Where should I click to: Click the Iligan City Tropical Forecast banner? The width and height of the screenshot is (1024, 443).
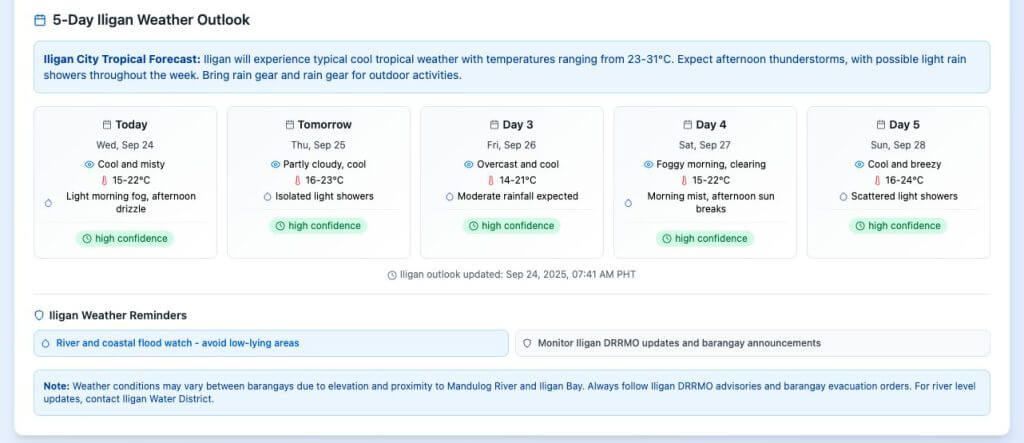(511, 67)
